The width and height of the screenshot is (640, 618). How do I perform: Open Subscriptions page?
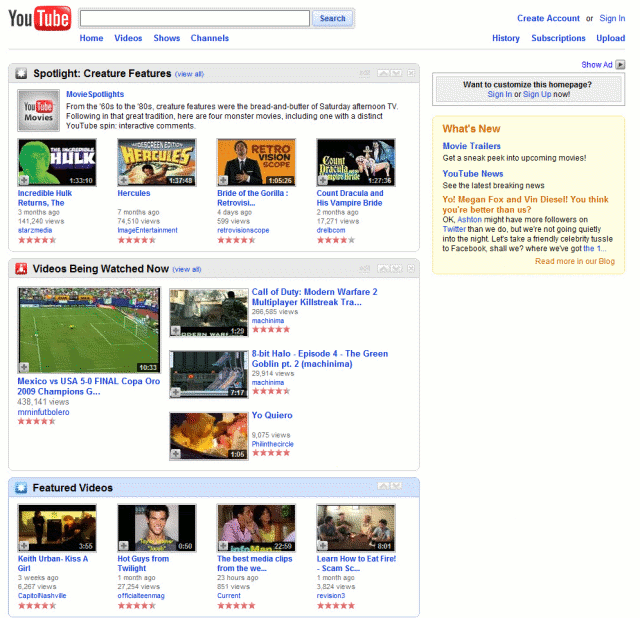(558, 38)
